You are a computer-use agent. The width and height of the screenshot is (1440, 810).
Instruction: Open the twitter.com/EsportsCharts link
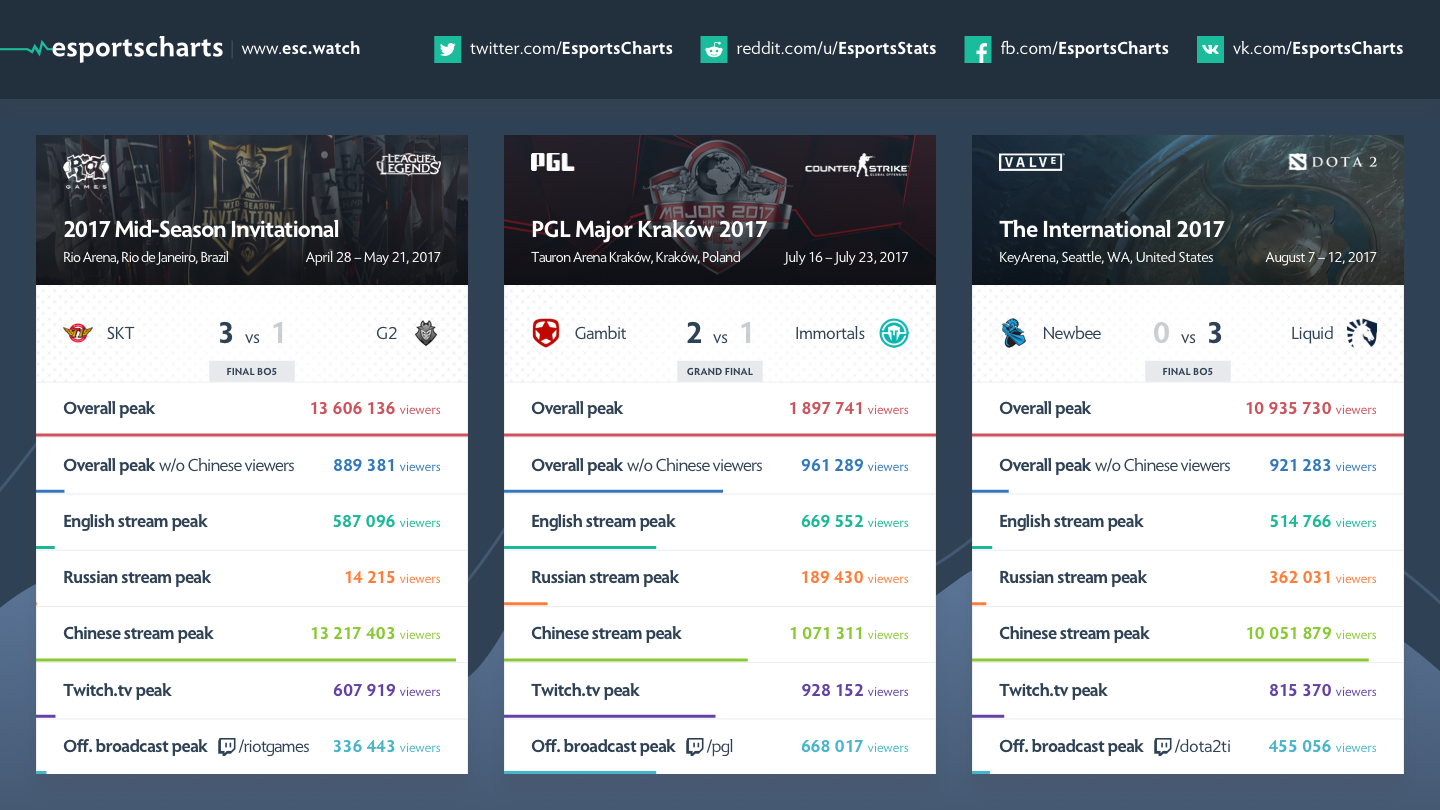coord(571,48)
